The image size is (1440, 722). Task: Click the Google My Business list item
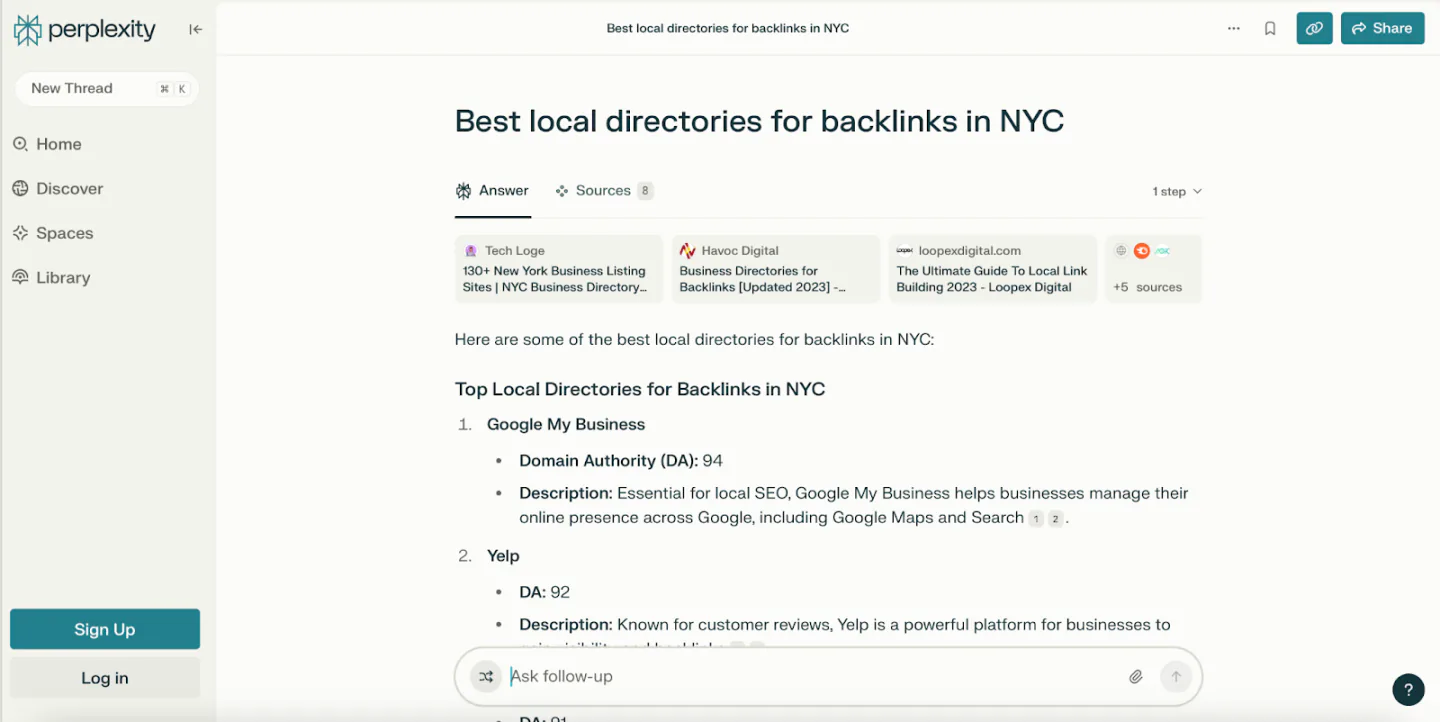(x=566, y=424)
